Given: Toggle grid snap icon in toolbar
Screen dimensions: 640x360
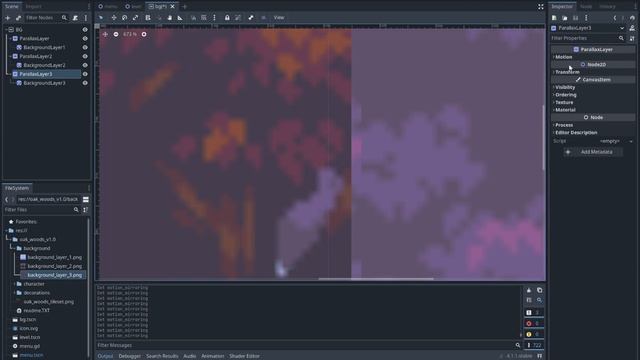Looking at the screenshot, I should click(x=204, y=18).
